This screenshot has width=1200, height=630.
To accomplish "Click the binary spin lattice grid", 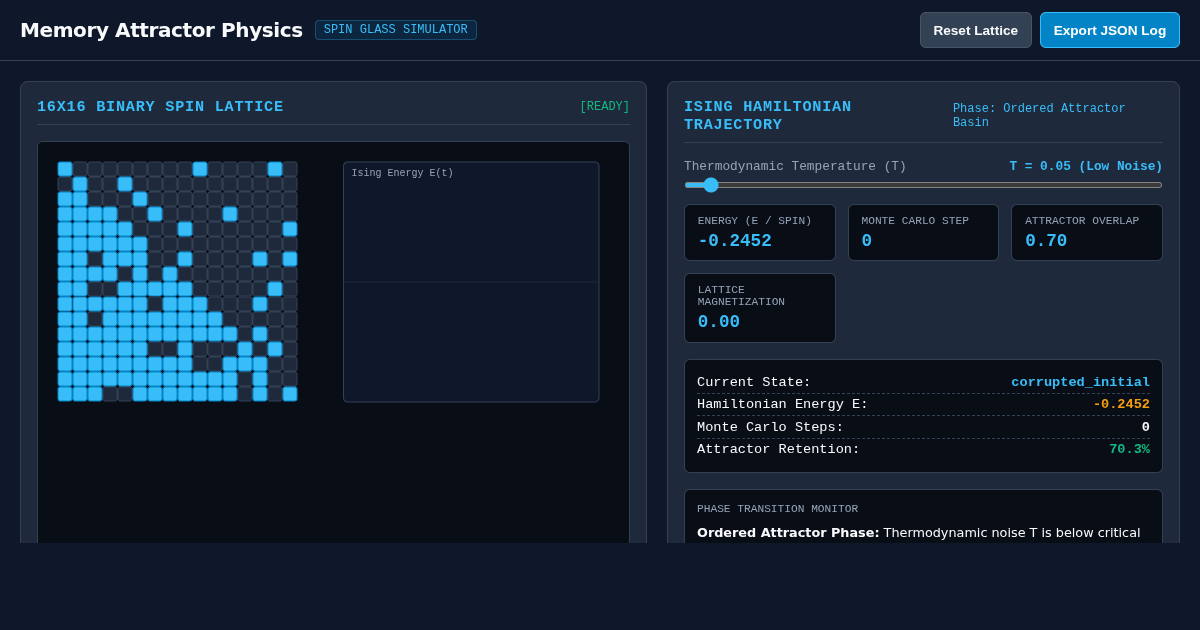I will [177, 281].
